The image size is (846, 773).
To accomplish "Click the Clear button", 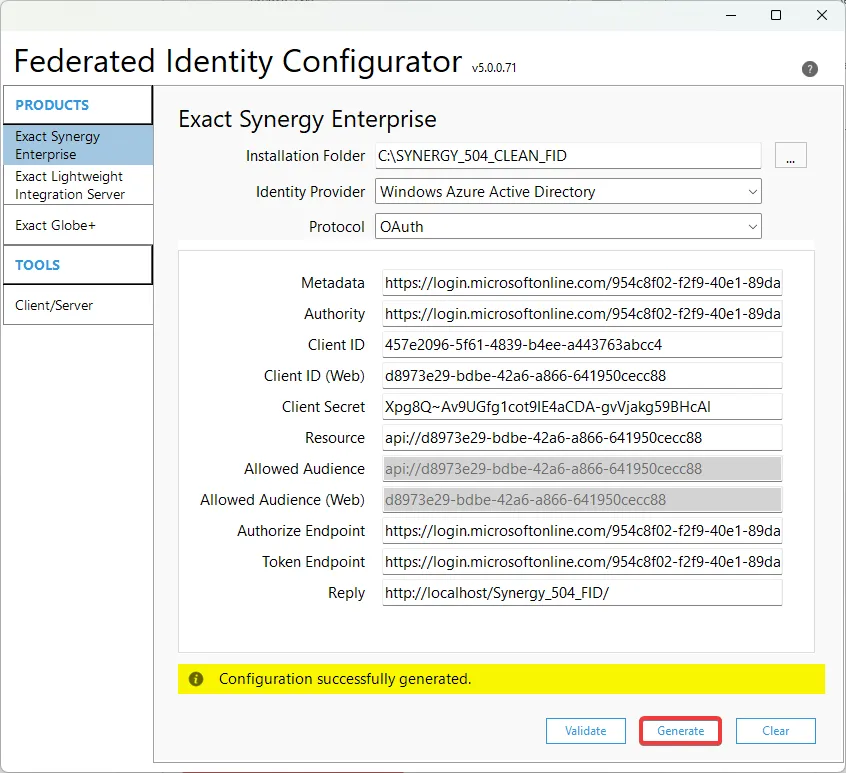I will tap(775, 731).
